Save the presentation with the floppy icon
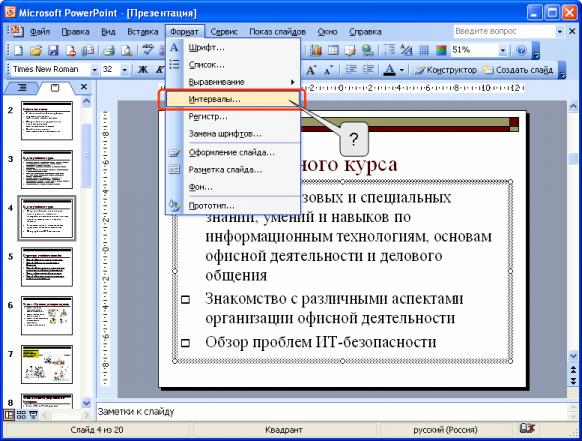 pos(53,50)
